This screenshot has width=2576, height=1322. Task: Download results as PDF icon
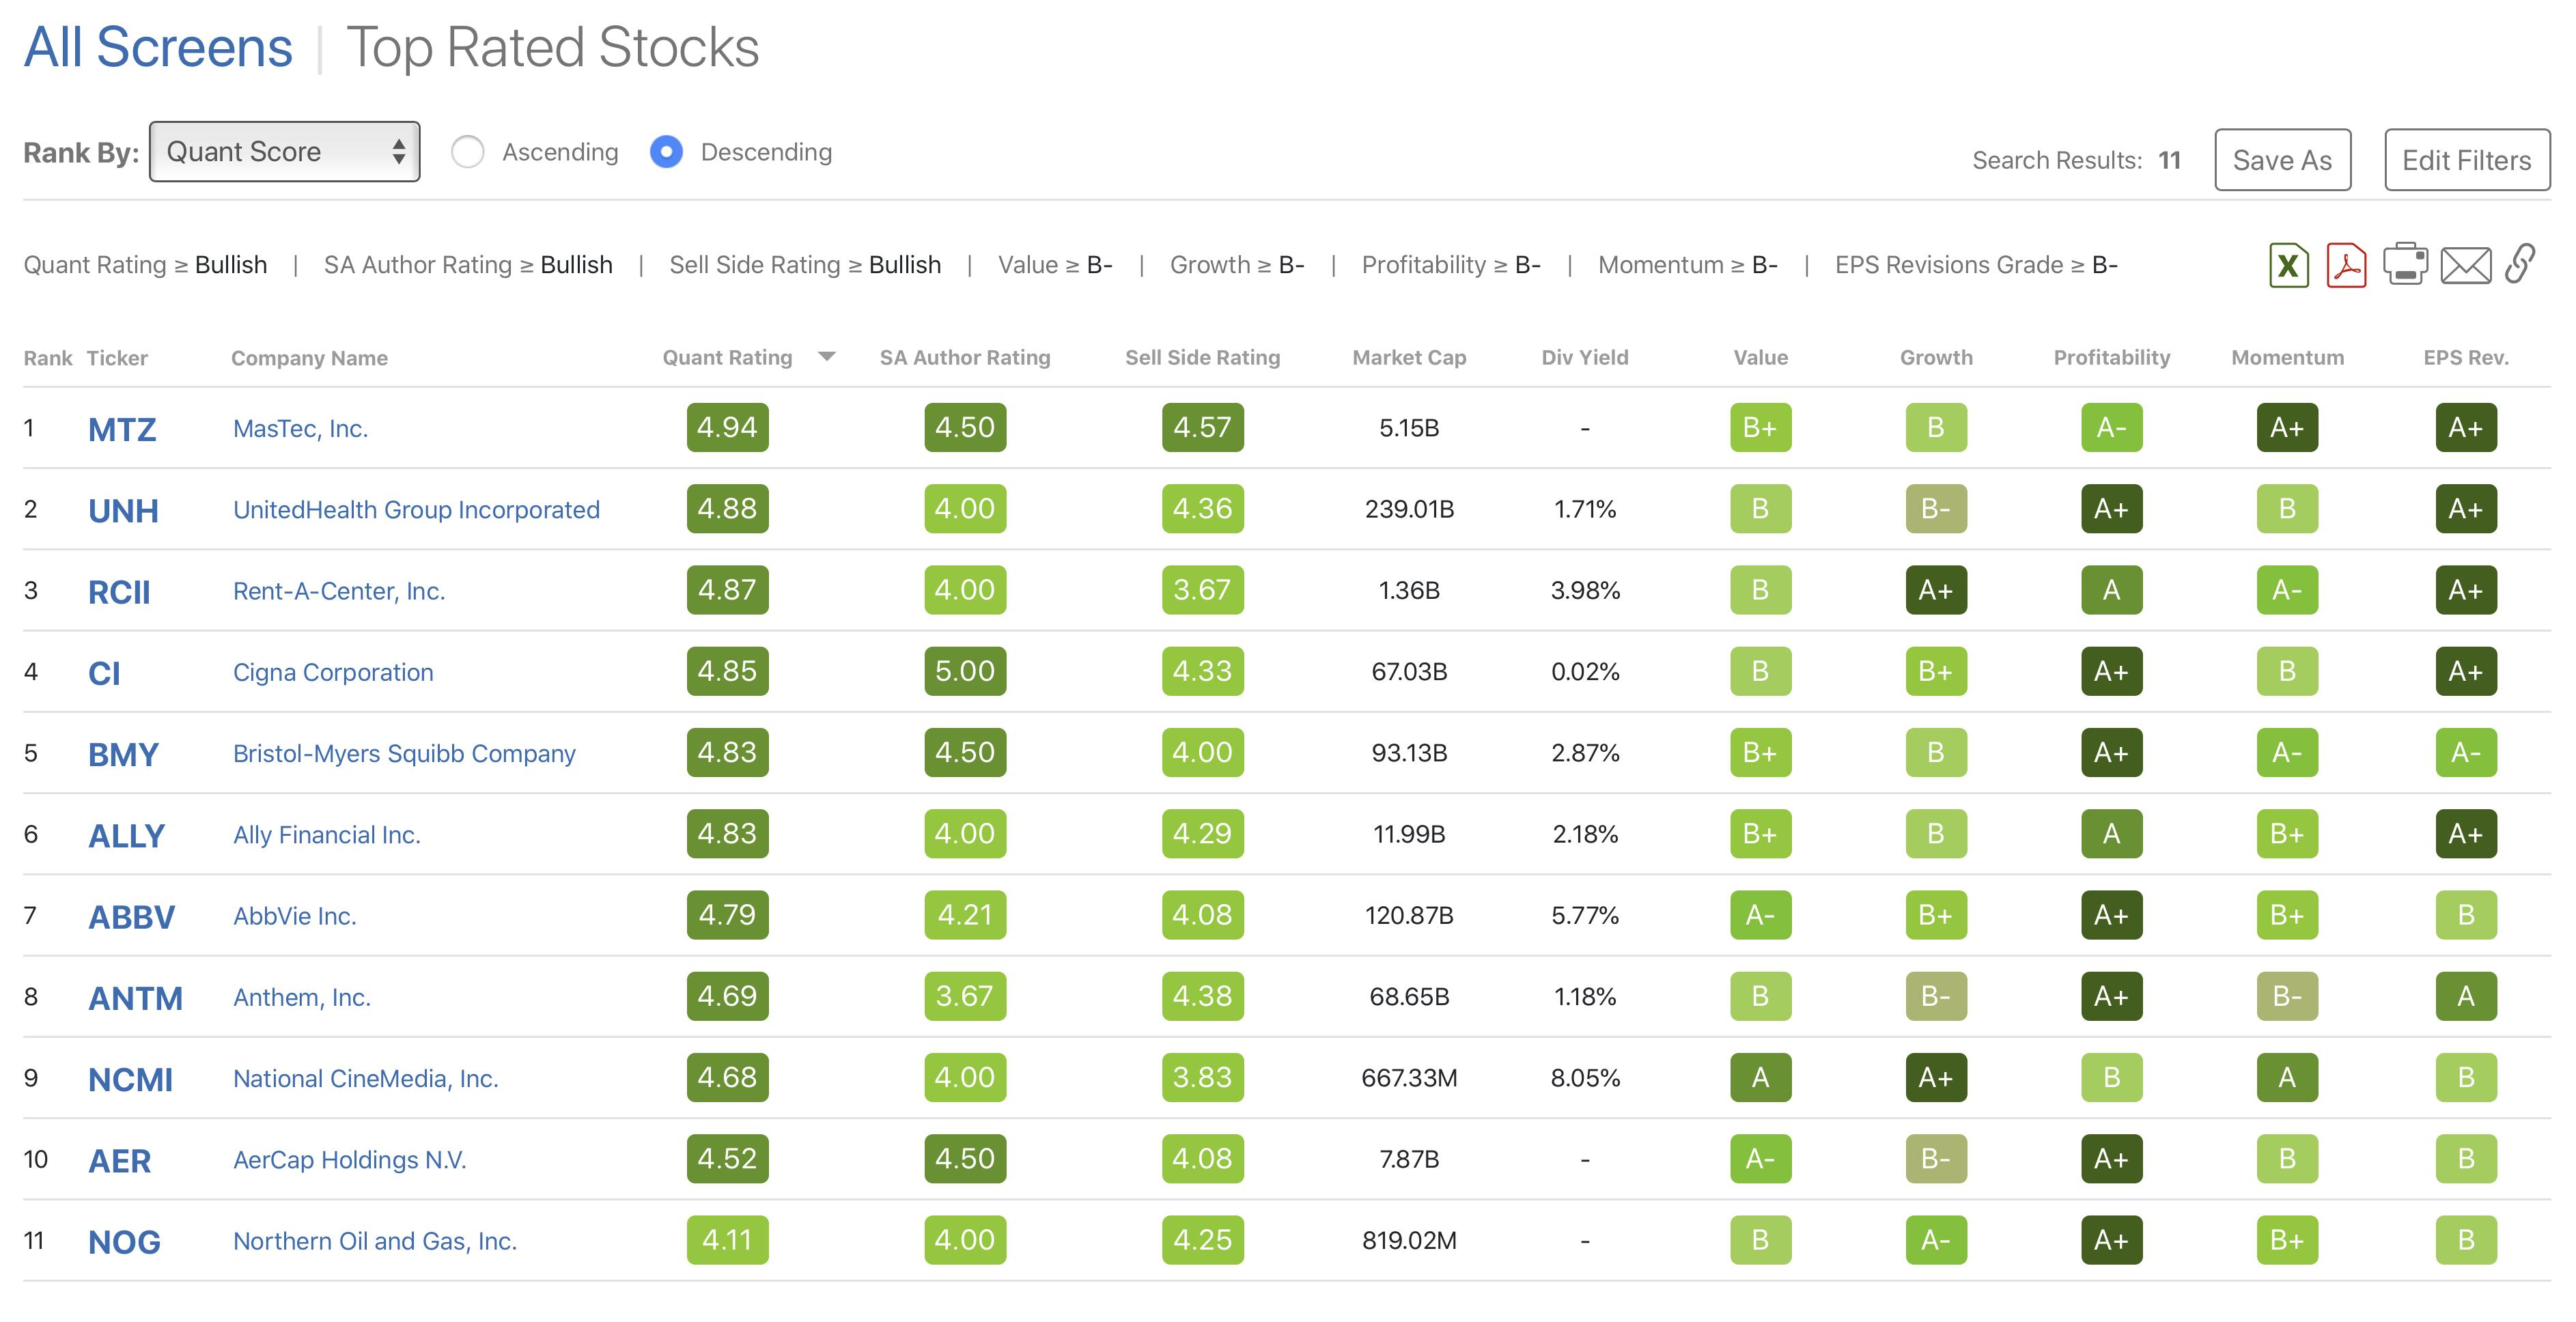coord(2346,265)
